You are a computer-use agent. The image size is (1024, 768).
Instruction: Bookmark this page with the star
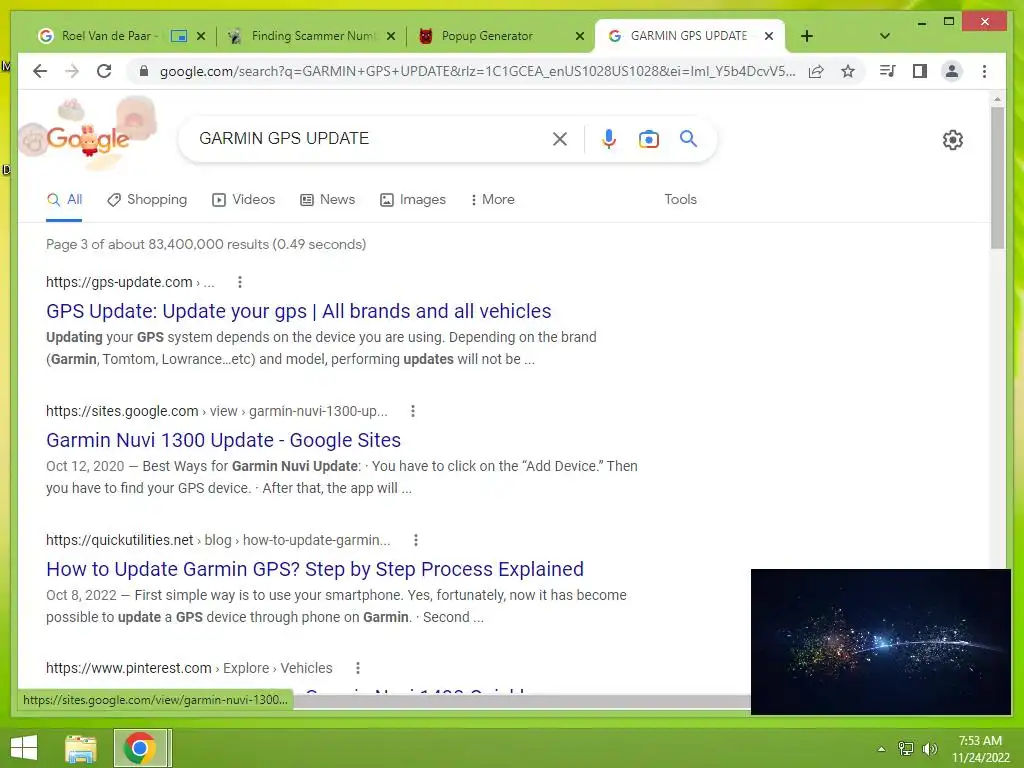(x=848, y=71)
